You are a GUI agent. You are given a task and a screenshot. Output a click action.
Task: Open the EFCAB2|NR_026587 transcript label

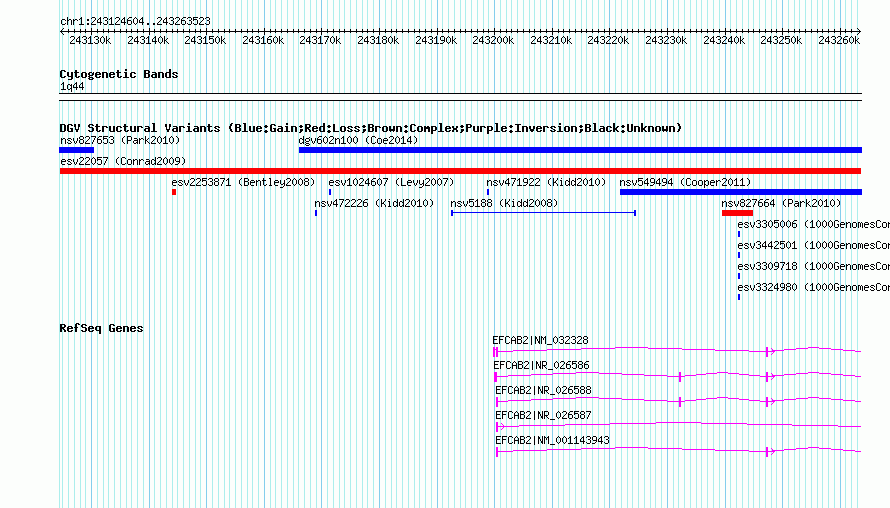tap(543, 415)
